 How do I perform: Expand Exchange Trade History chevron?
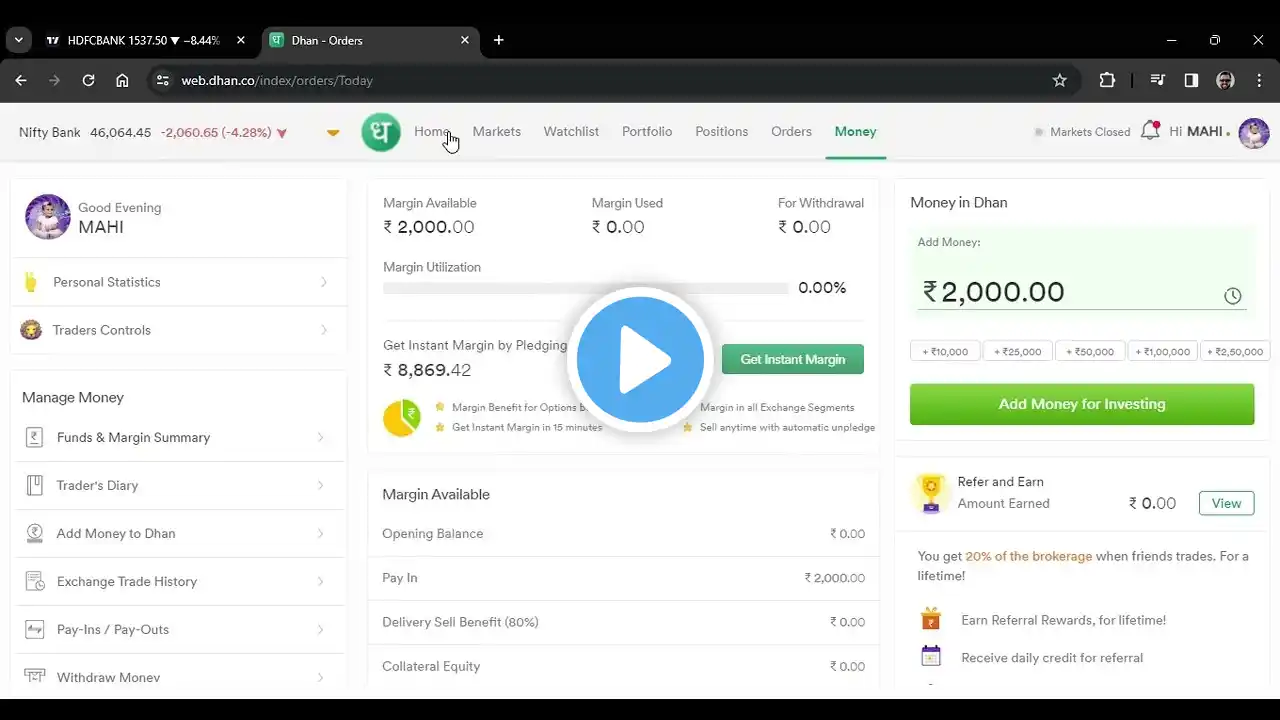click(x=320, y=581)
